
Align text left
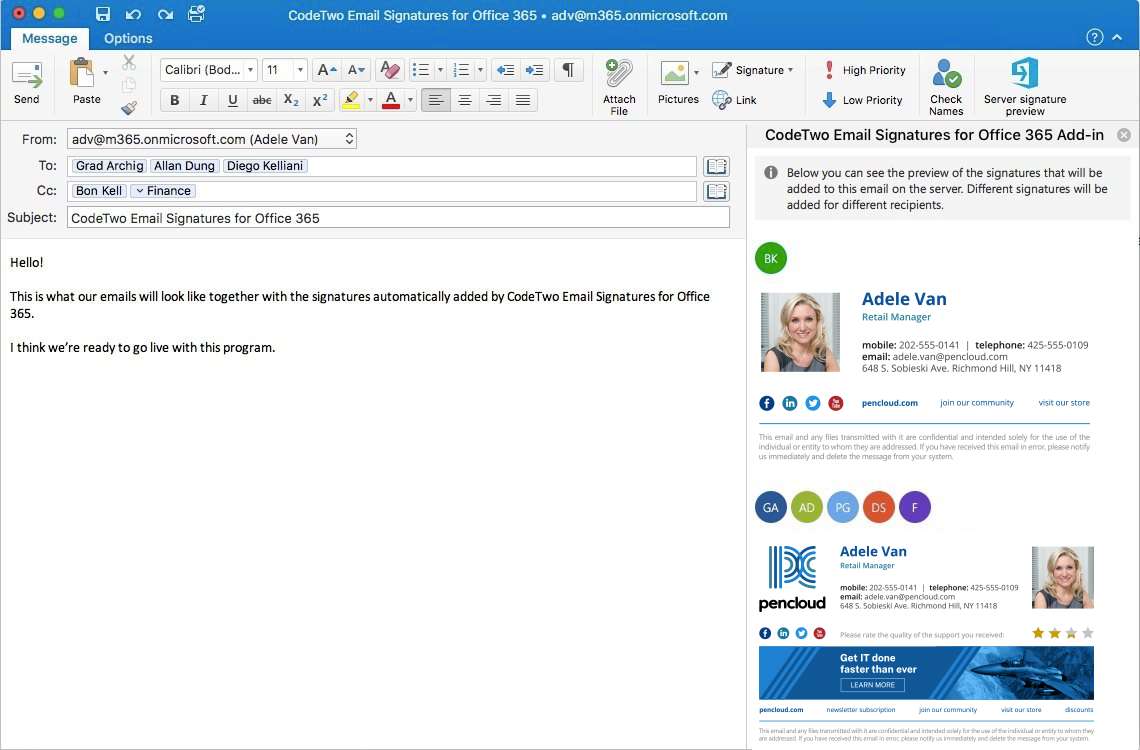[x=435, y=100]
